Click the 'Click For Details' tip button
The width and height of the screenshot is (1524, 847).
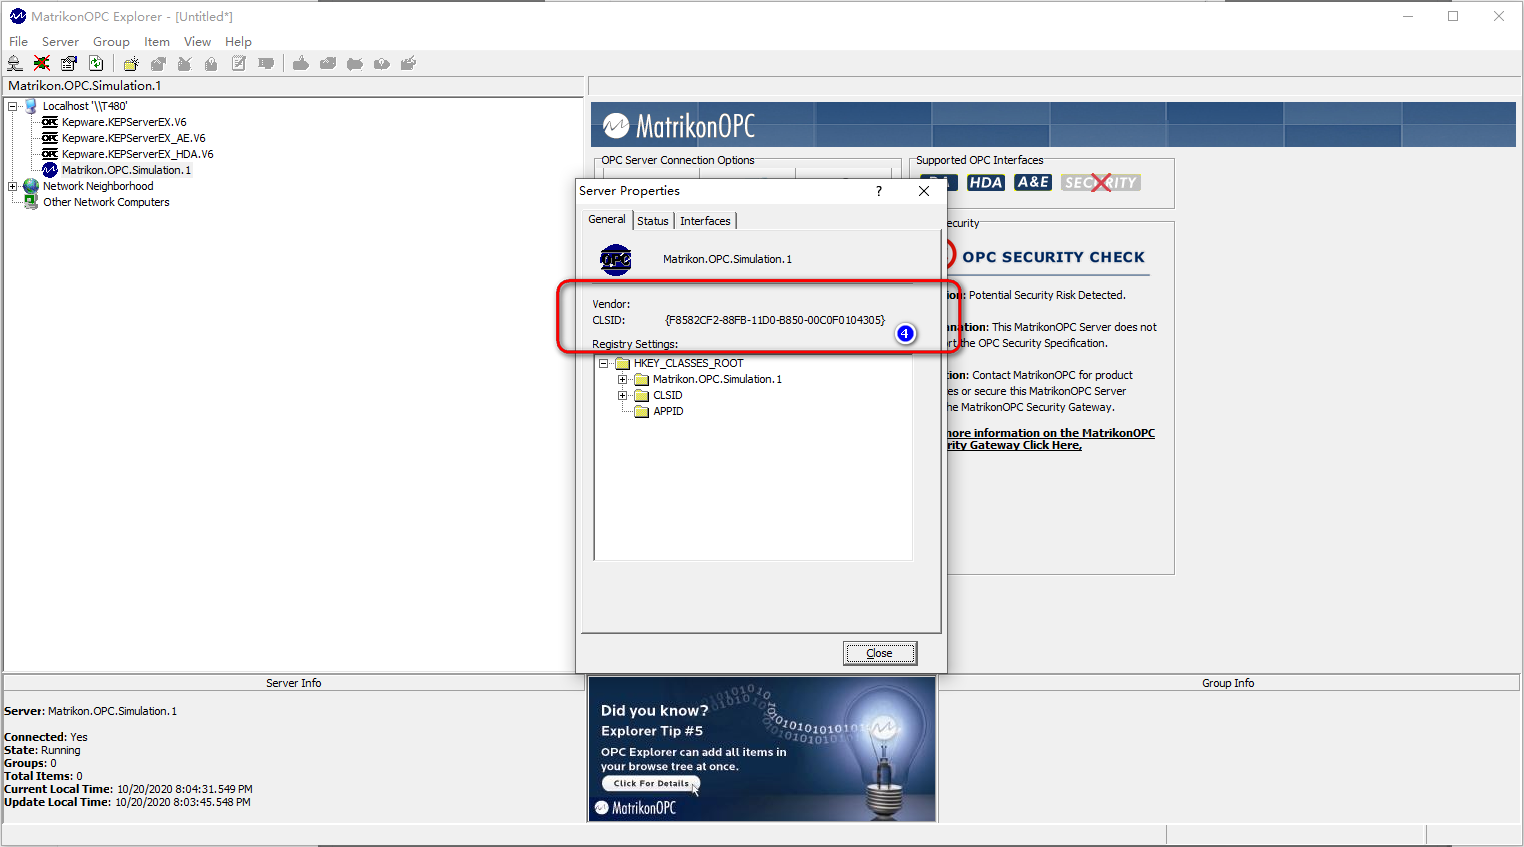point(651,784)
